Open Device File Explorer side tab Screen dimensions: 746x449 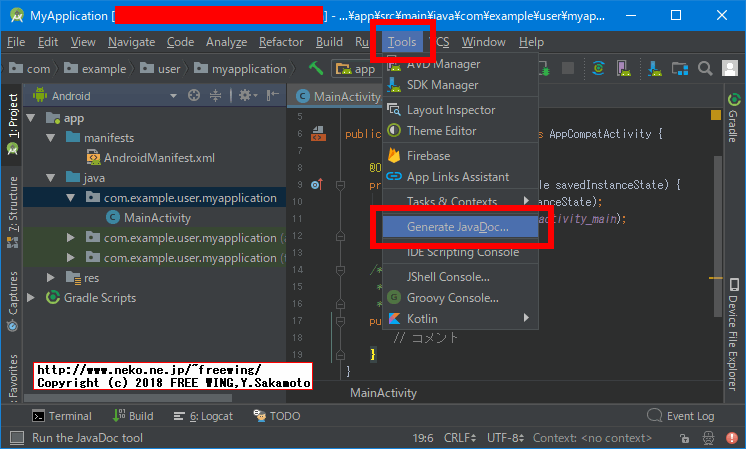pos(733,334)
